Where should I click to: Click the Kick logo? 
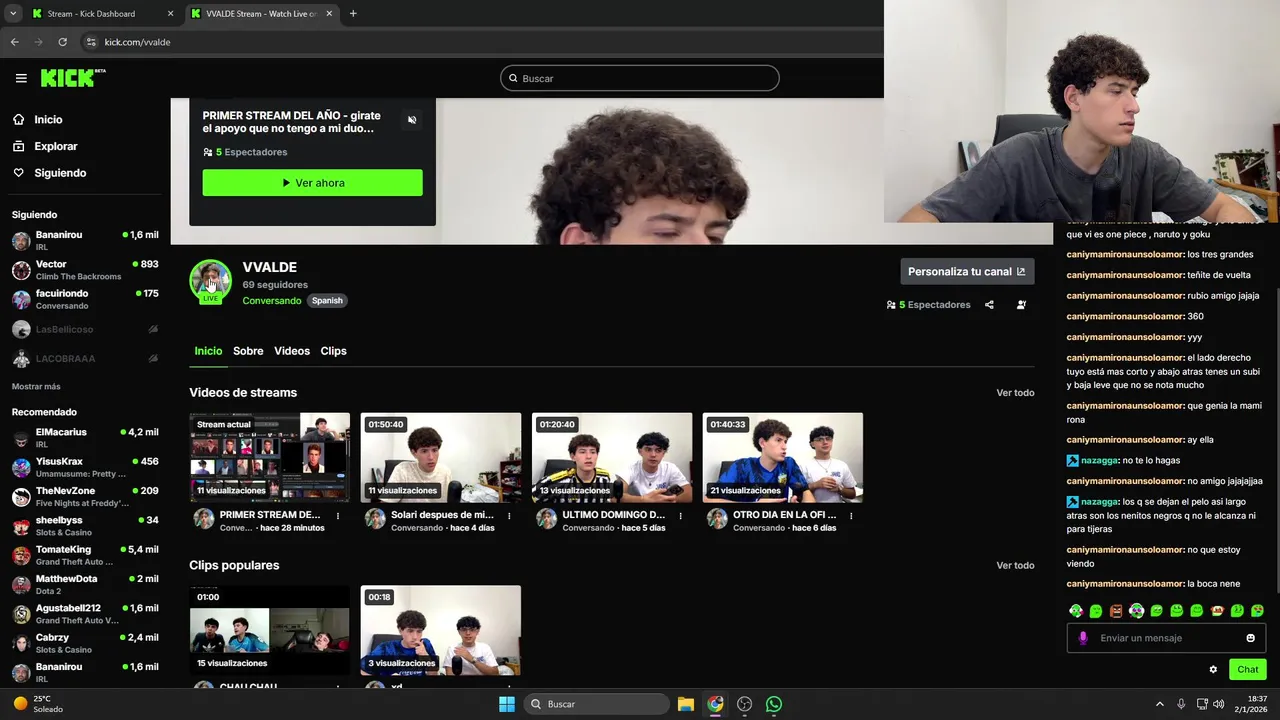coord(73,78)
